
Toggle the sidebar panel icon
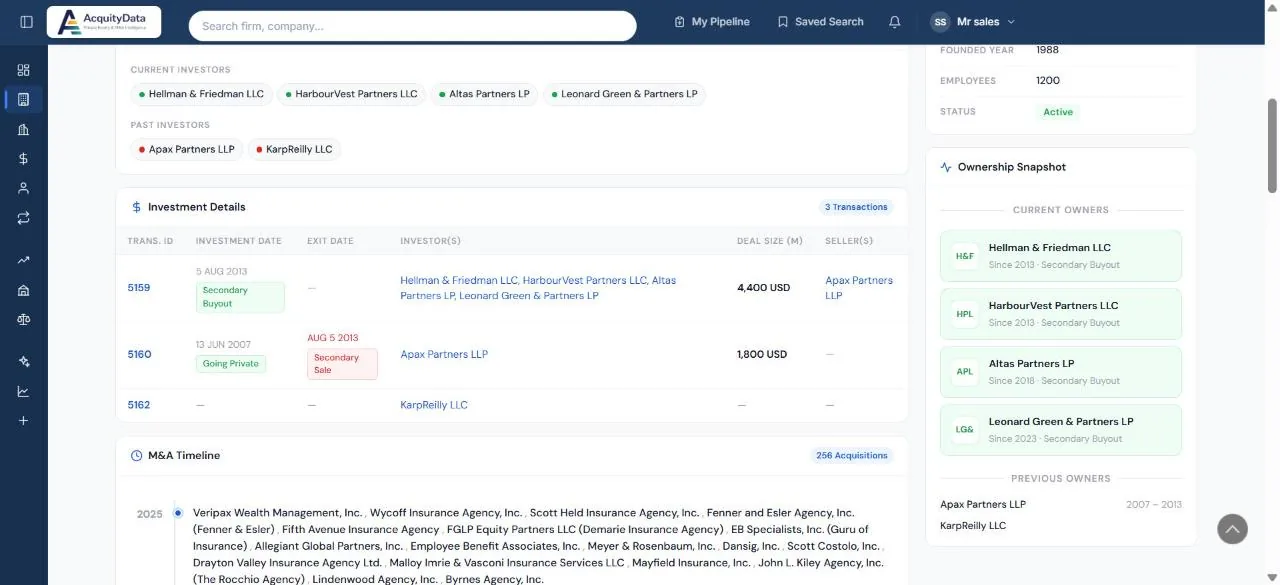[x=26, y=22]
